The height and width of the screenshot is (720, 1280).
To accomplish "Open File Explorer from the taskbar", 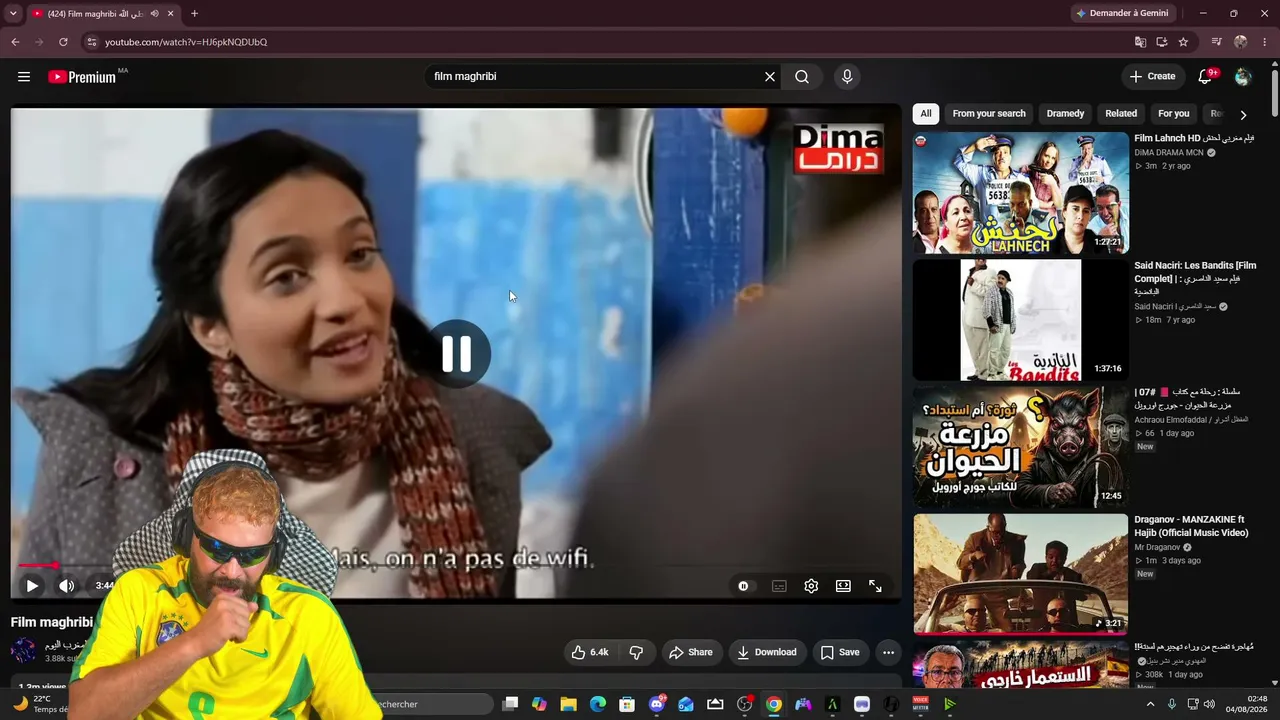I will pos(568,704).
